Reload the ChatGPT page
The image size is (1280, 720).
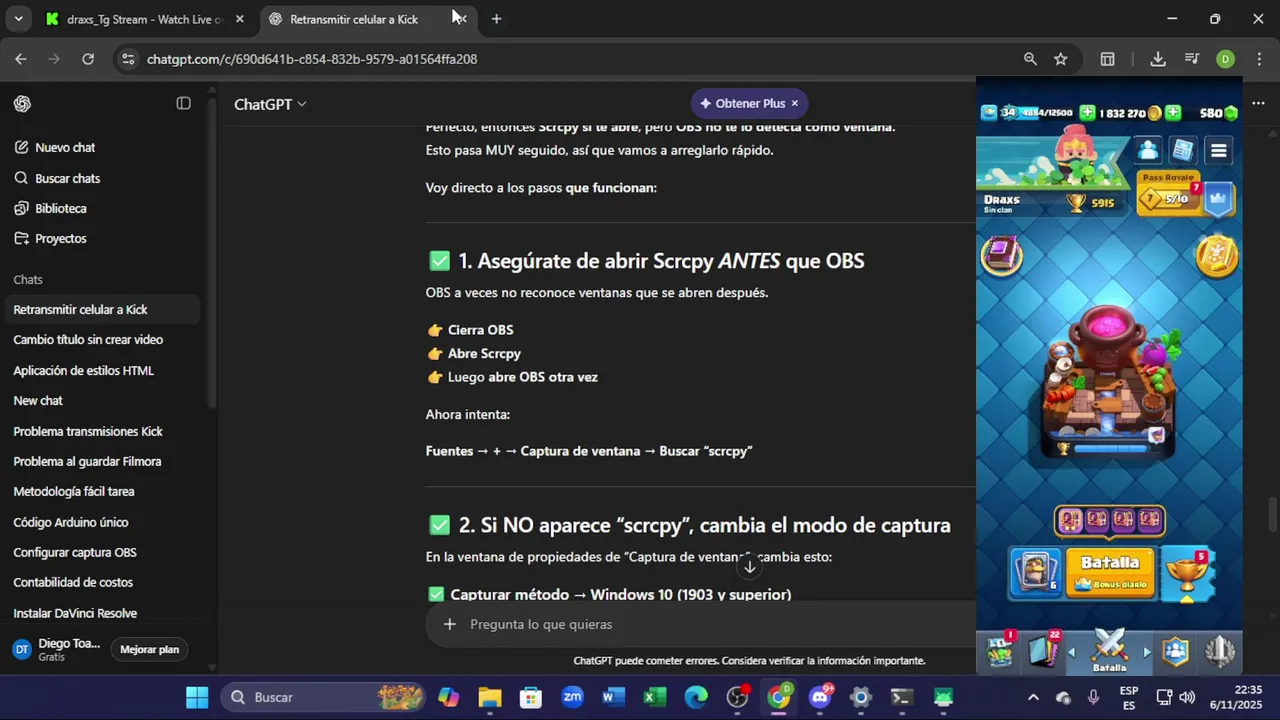point(88,59)
